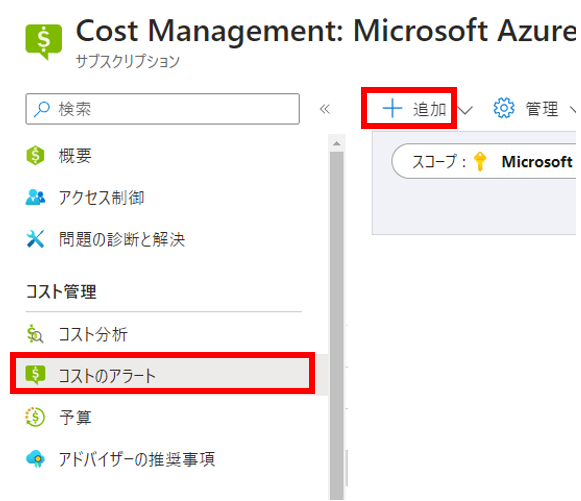
Task: Click the gear icon for 管理
Action: point(504,108)
